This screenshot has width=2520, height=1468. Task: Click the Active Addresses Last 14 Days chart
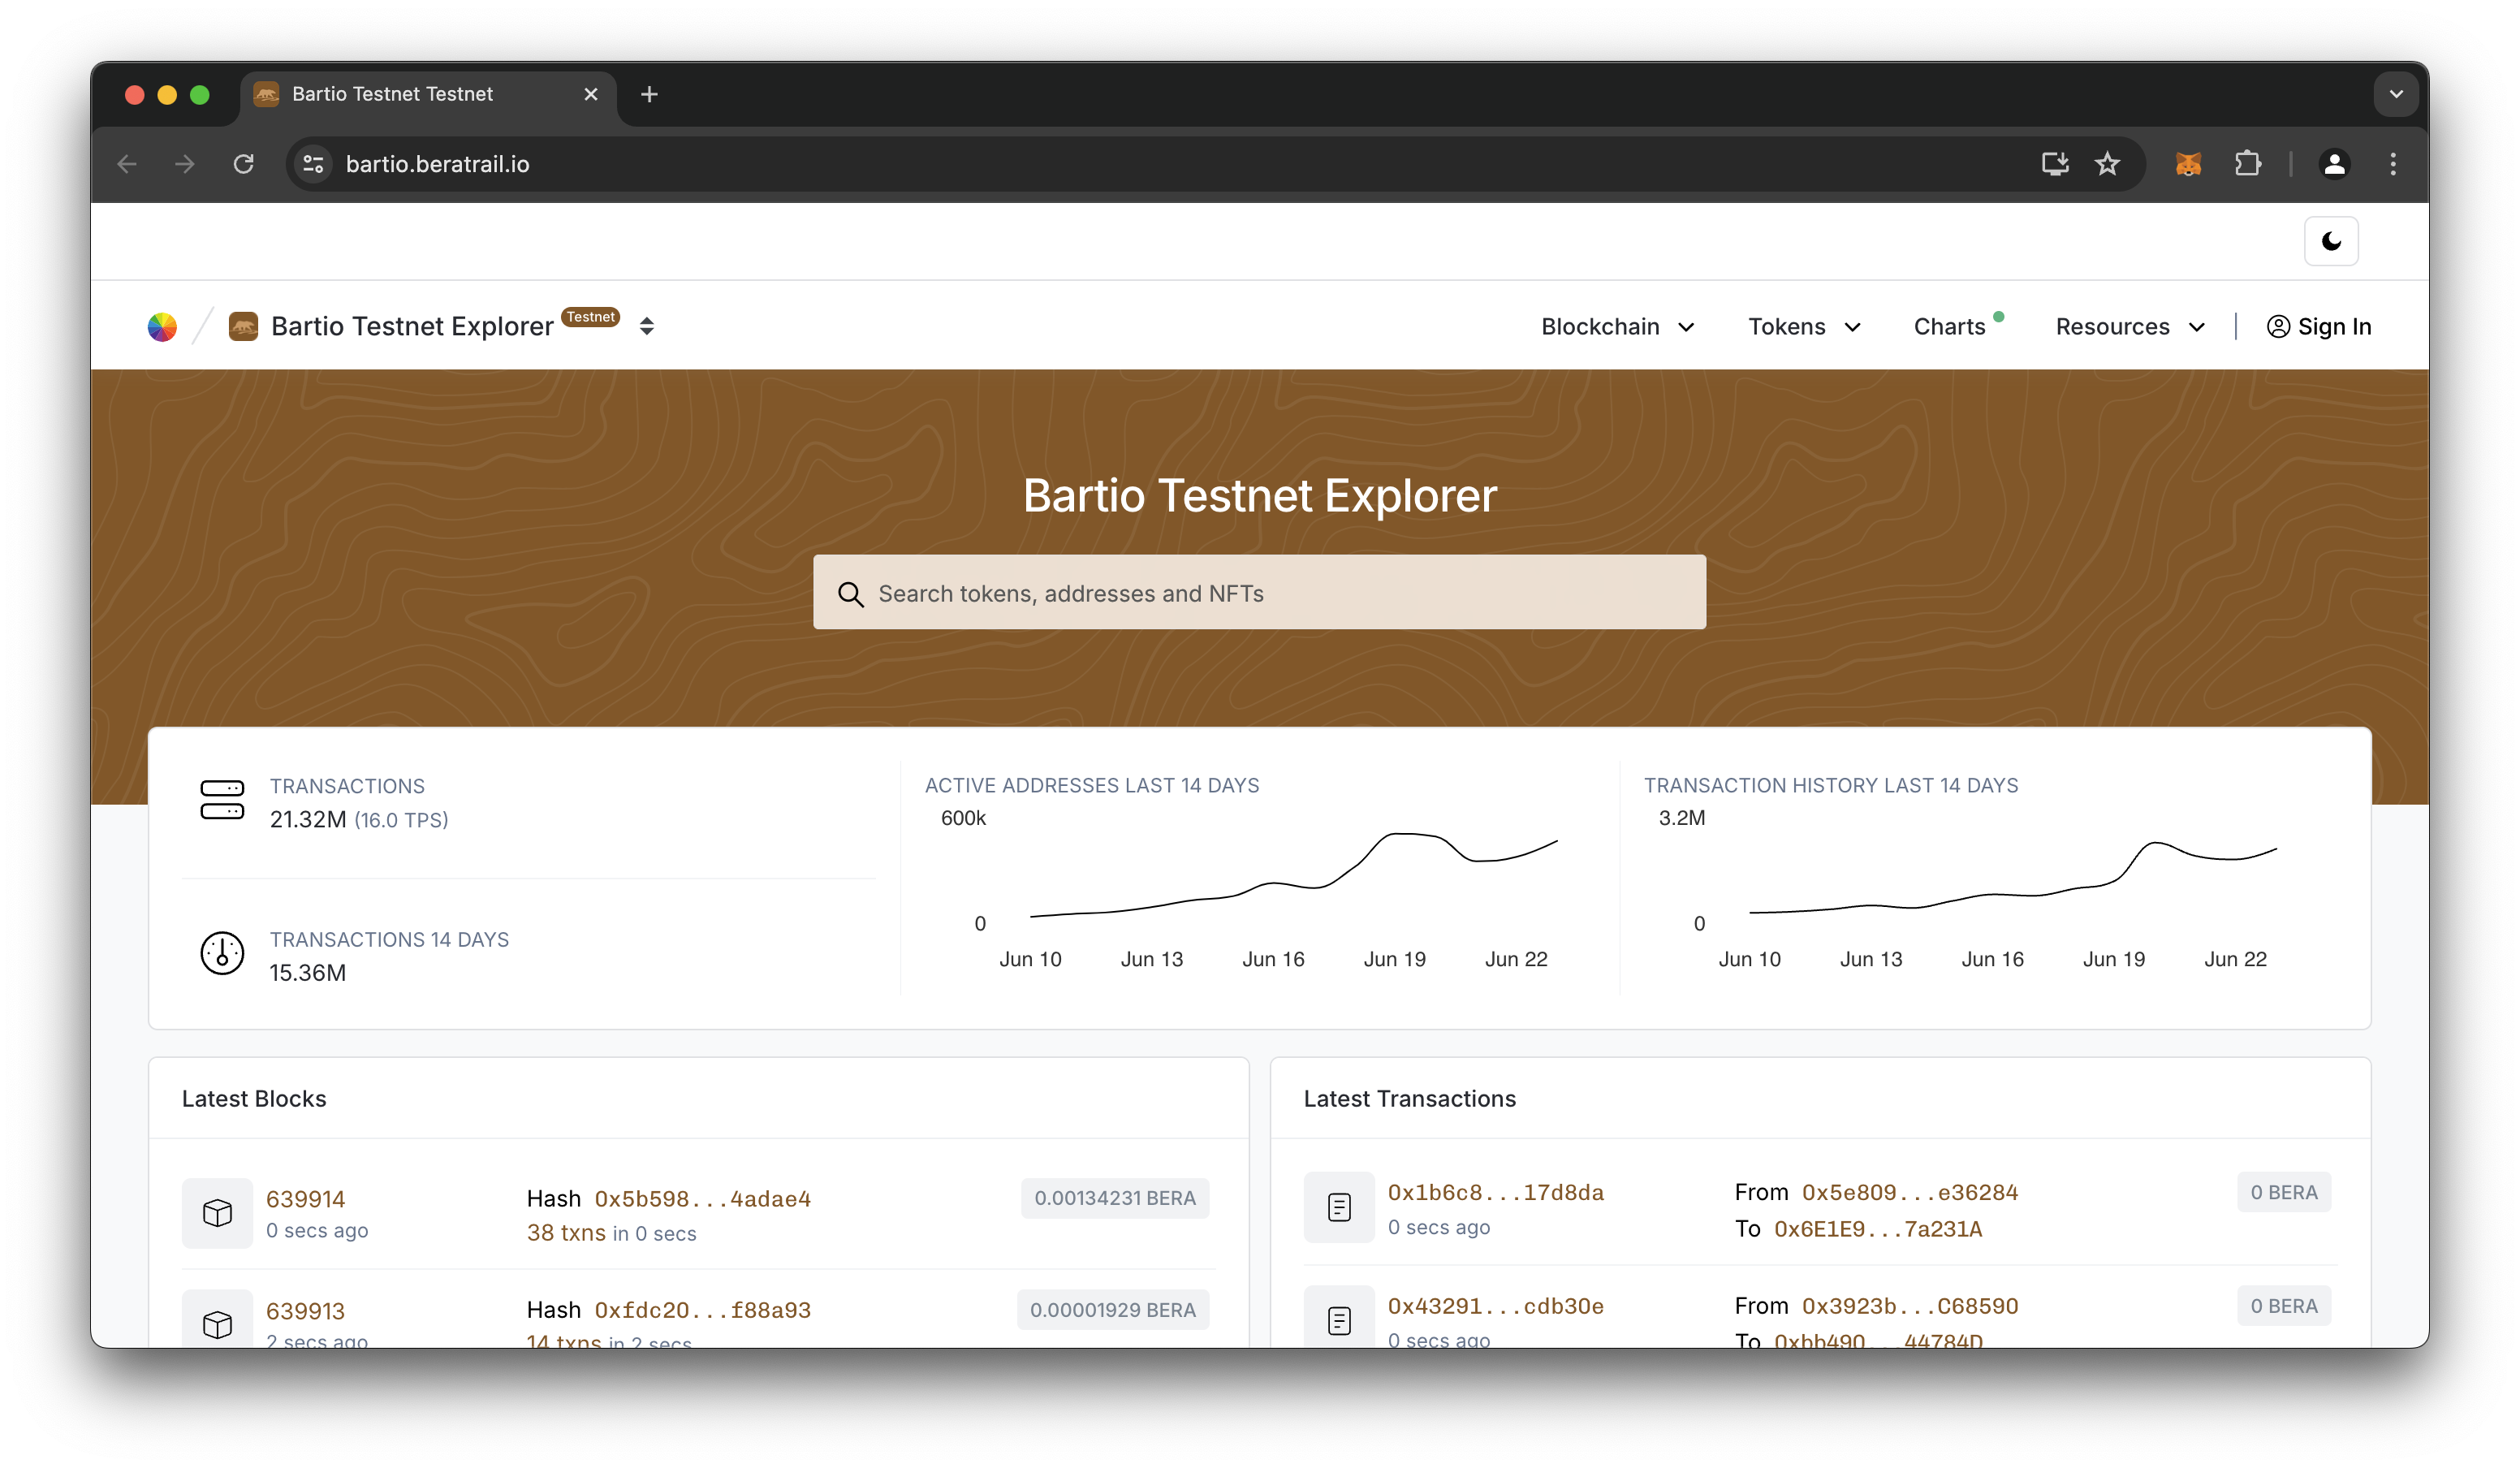[x=1259, y=888]
